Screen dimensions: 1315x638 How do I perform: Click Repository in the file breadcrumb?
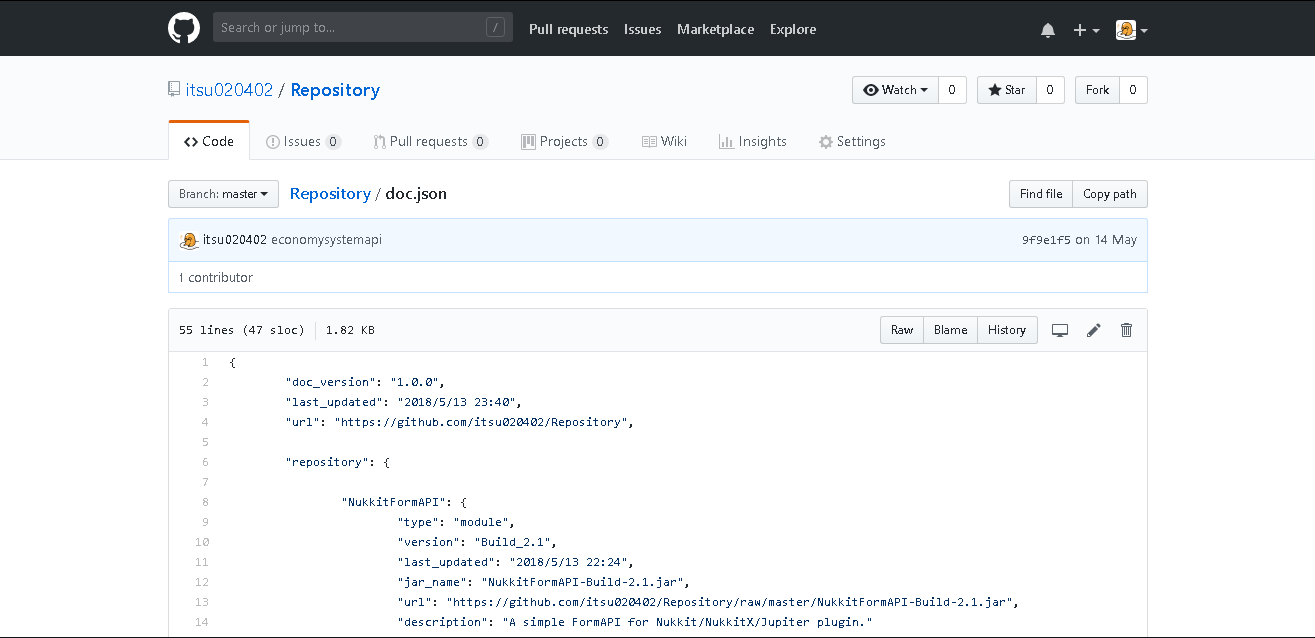330,194
